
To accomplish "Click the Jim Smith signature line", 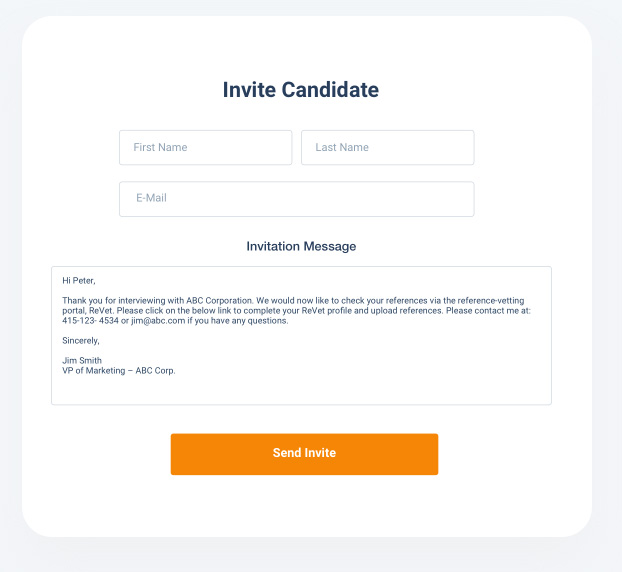I will coord(82,361).
